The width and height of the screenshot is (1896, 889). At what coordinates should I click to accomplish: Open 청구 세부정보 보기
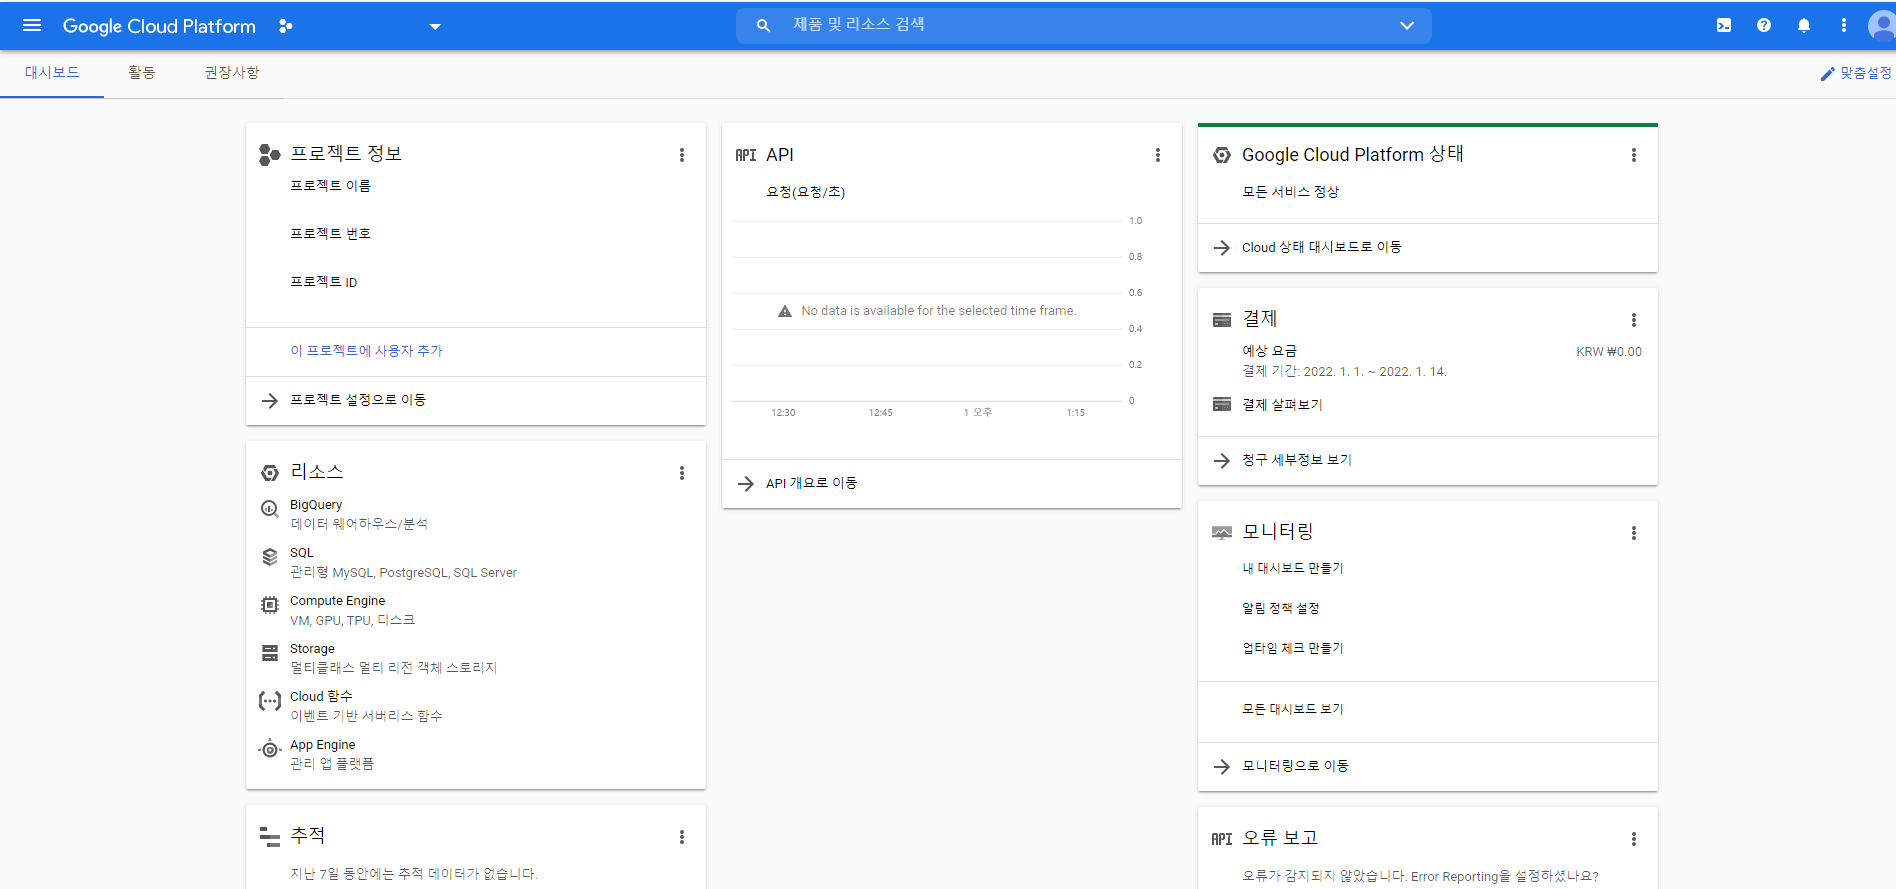coord(1296,460)
